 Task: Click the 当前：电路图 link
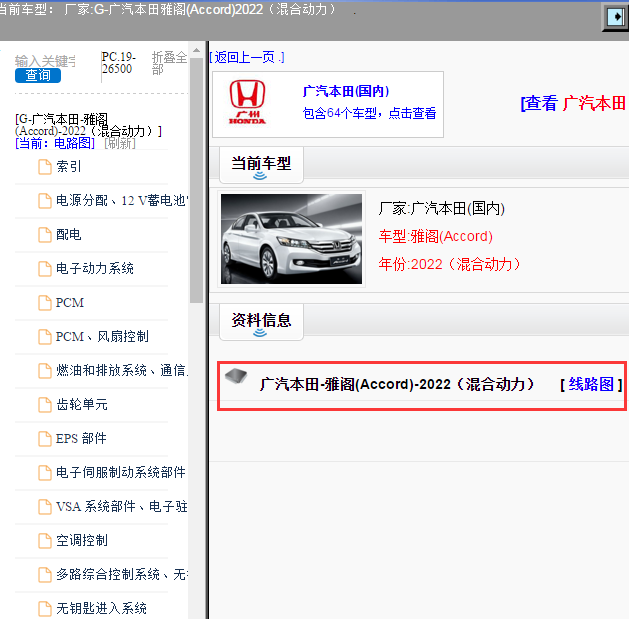[x=55, y=143]
